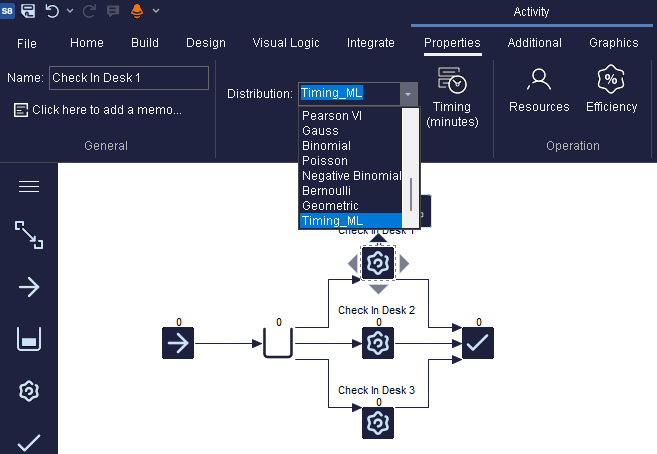
Task: Open Timing (minutes) settings
Action: pos(452,97)
